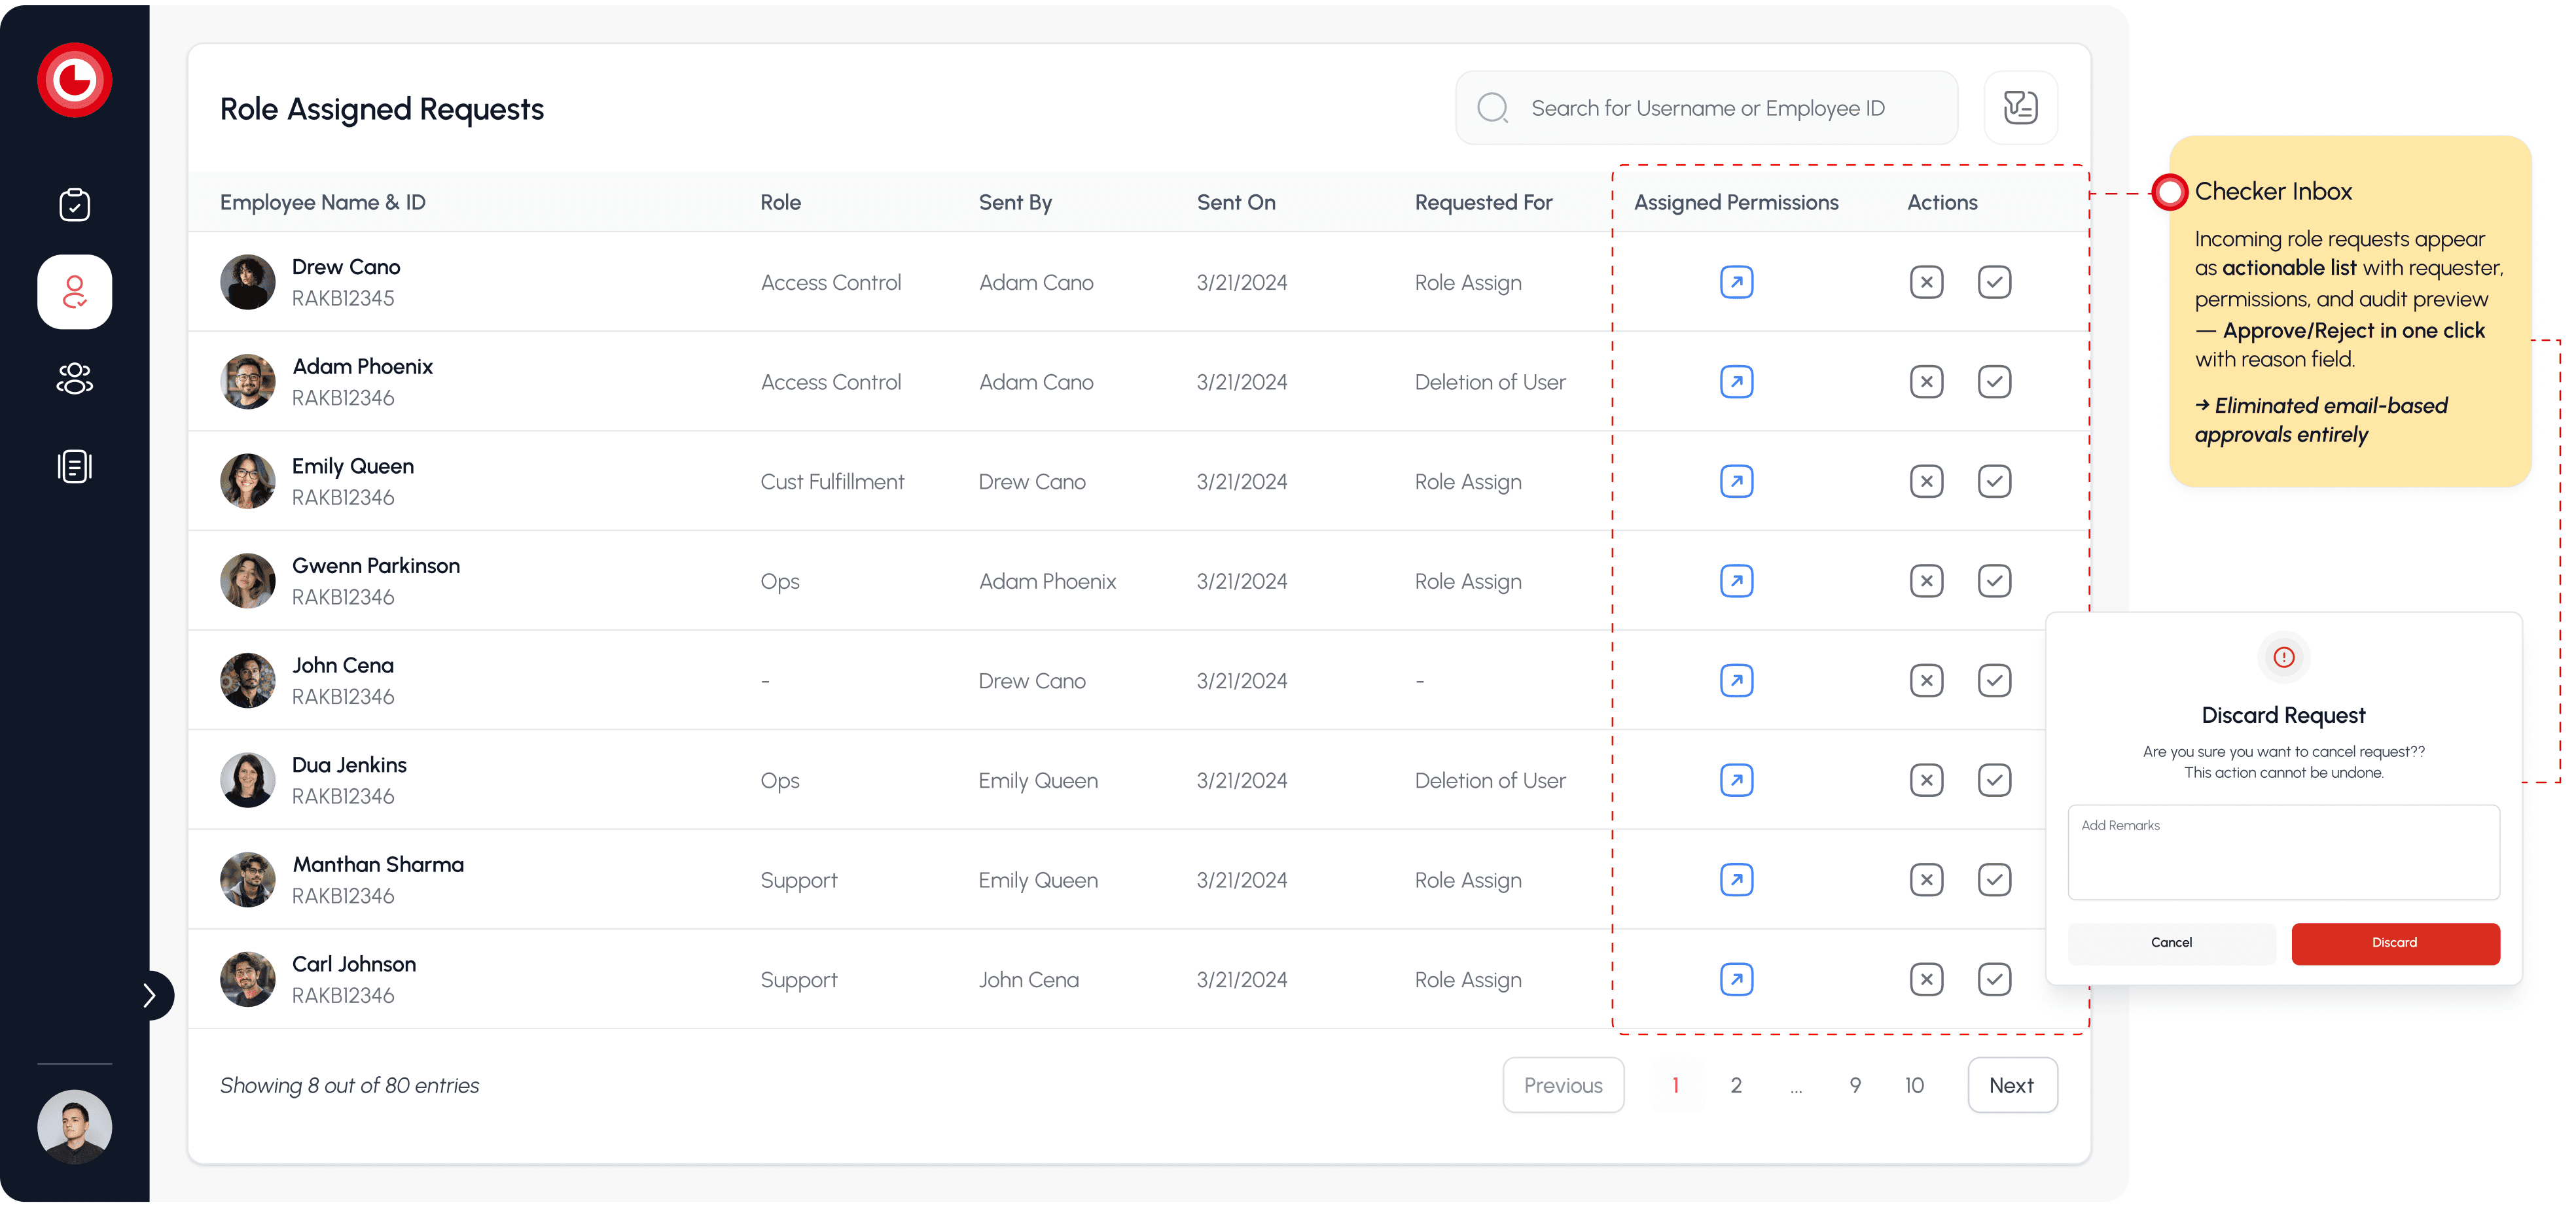Focus the Username or Employee ID search box
Image resolution: width=2576 pixels, height=1209 pixels.
[1707, 108]
